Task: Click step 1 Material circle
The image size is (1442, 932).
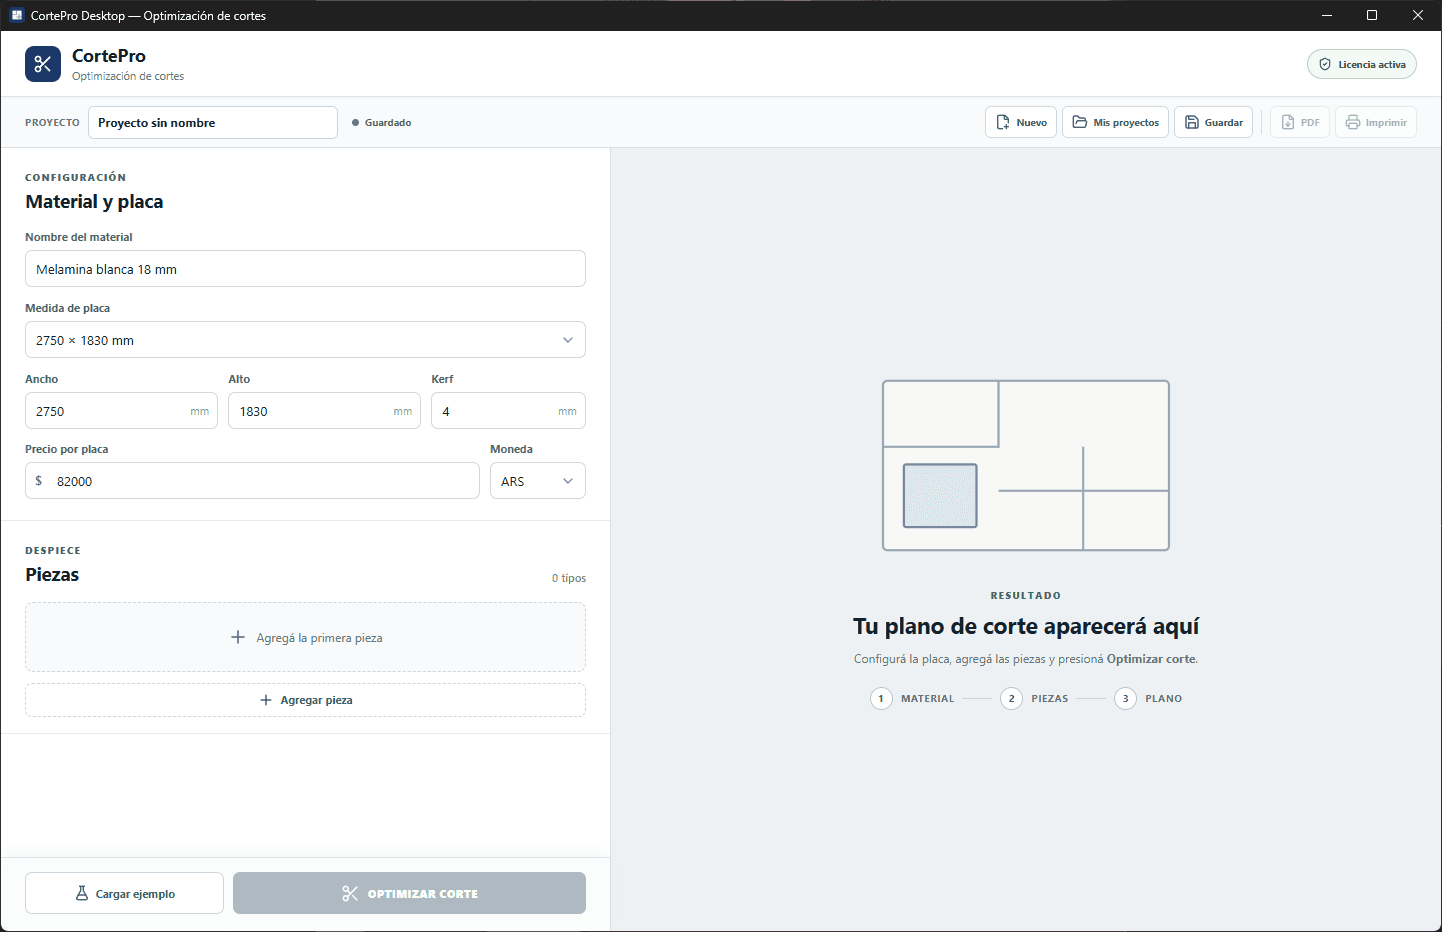Action: pyautogui.click(x=881, y=698)
